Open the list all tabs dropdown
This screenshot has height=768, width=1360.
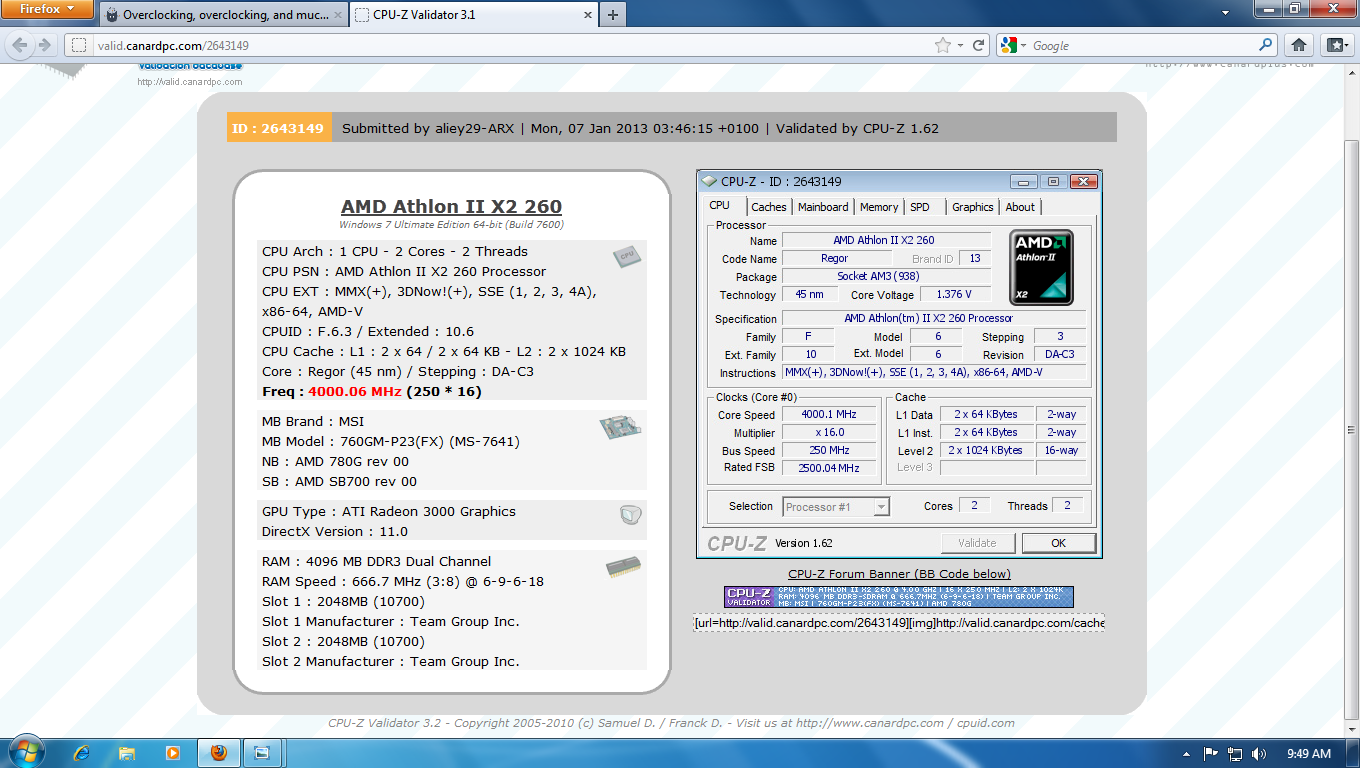tap(1225, 14)
